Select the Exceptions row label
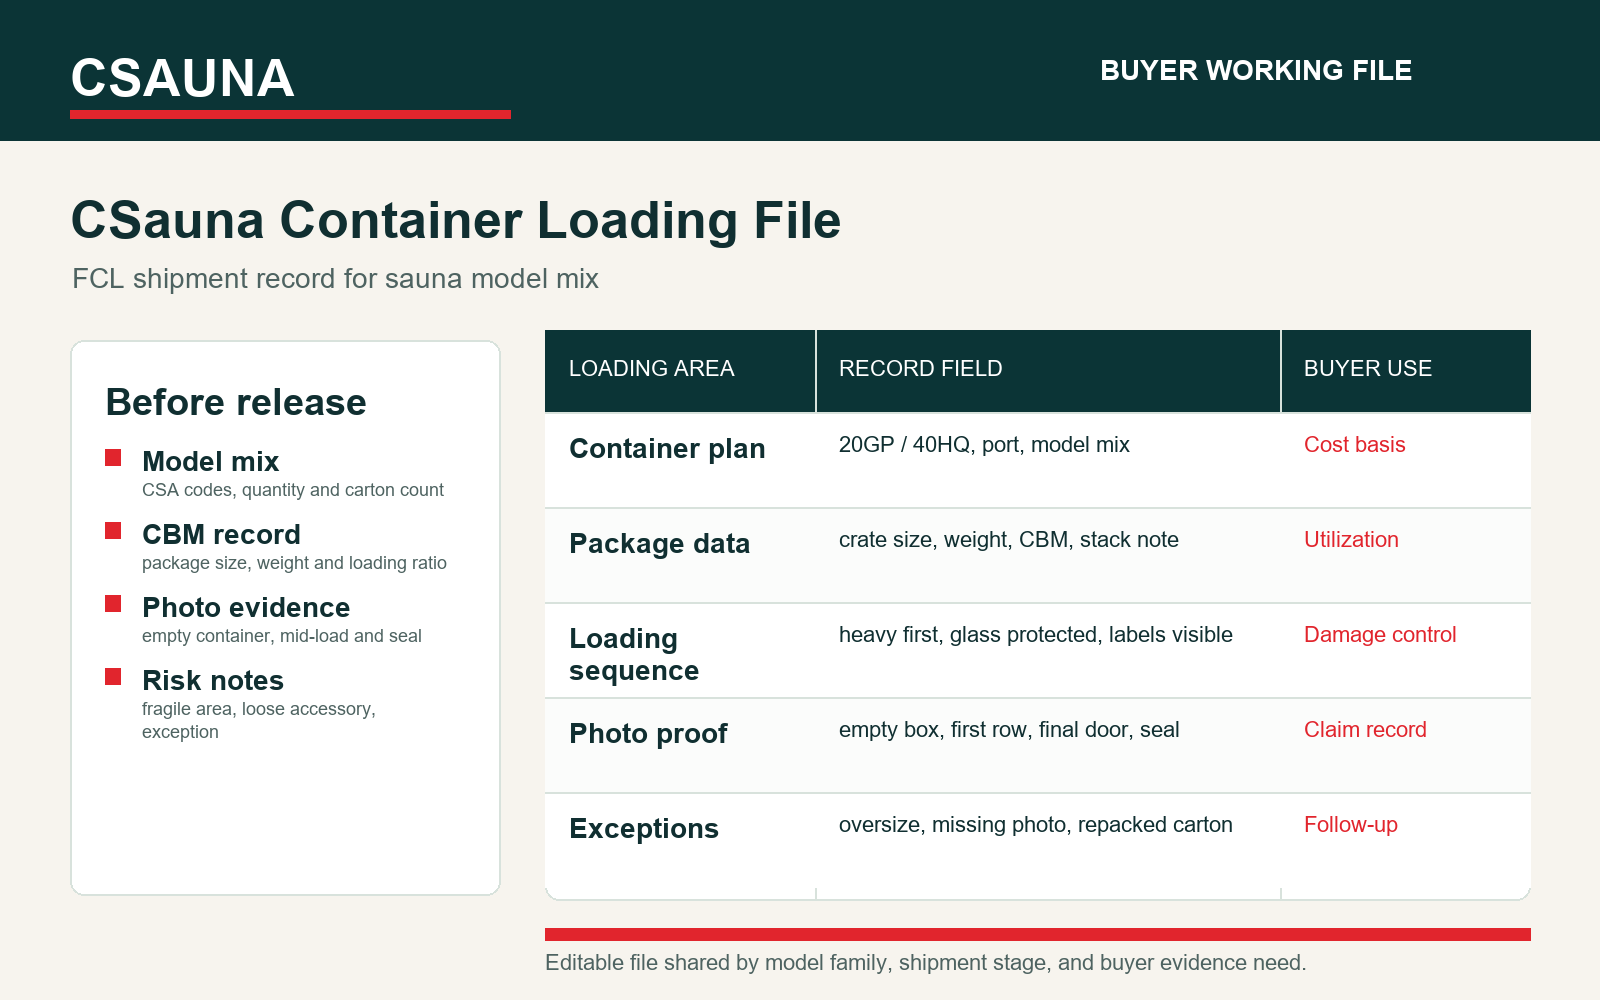Viewport: 1600px width, 1000px height. click(x=644, y=828)
